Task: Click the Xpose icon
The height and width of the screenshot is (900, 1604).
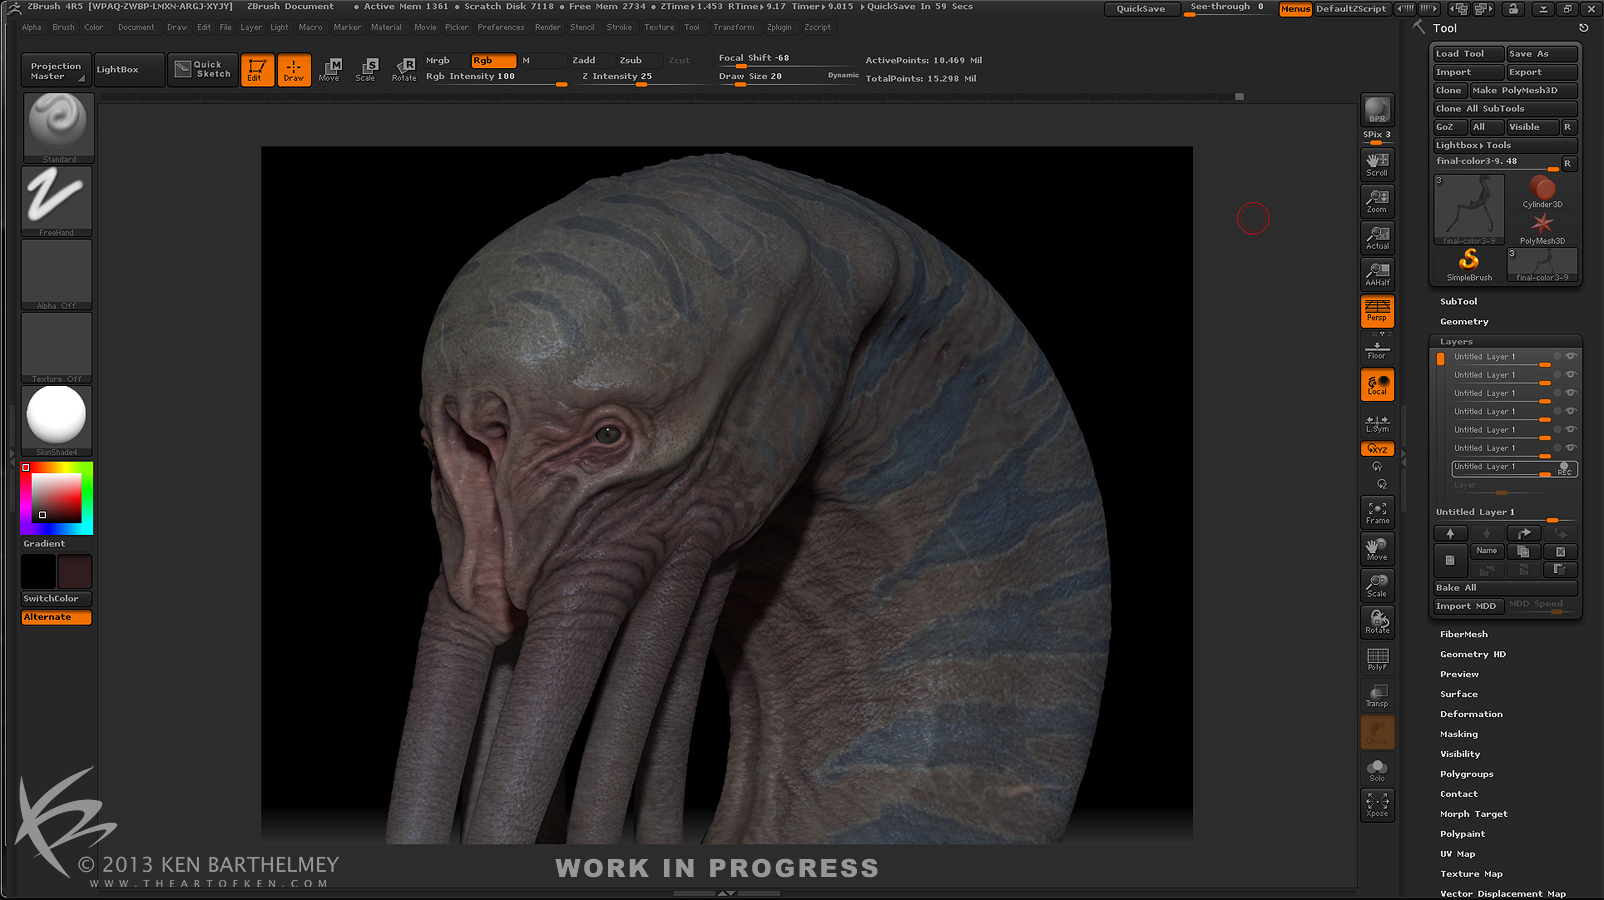Action: [1377, 805]
